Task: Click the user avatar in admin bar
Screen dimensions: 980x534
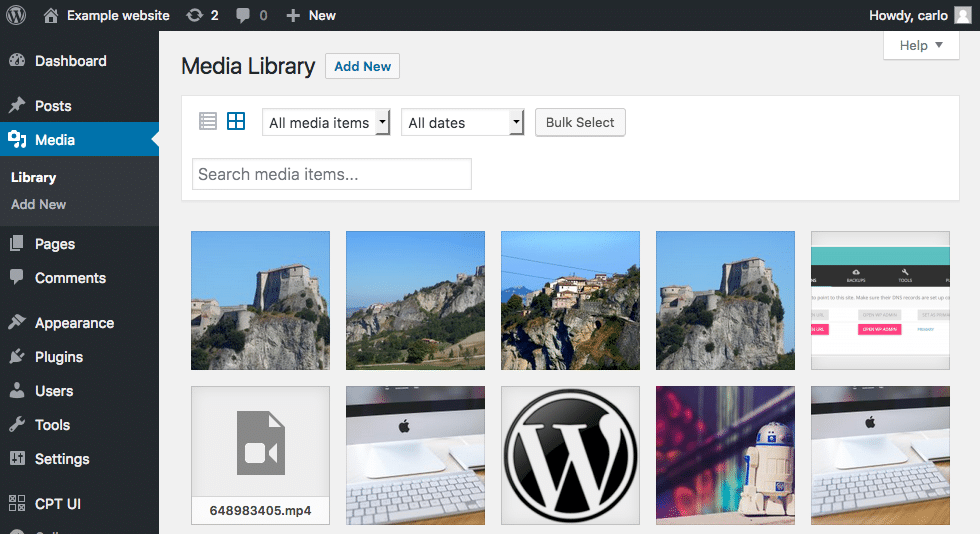Action: [x=963, y=15]
